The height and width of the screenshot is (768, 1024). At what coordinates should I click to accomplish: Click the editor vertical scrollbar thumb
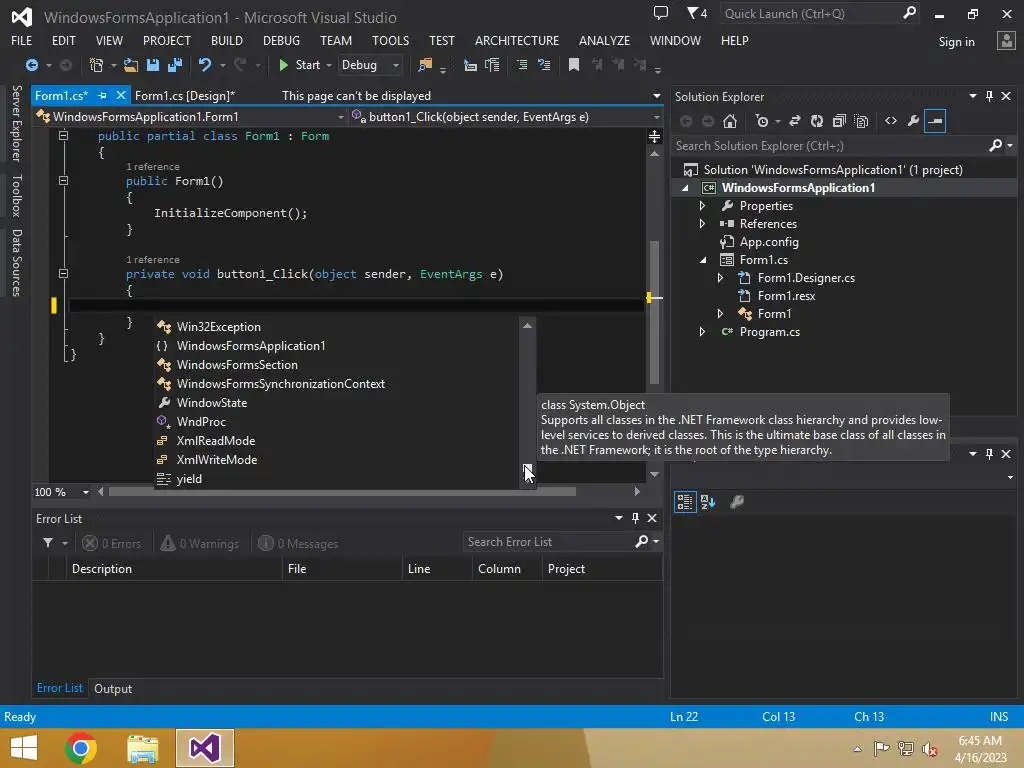click(x=654, y=312)
